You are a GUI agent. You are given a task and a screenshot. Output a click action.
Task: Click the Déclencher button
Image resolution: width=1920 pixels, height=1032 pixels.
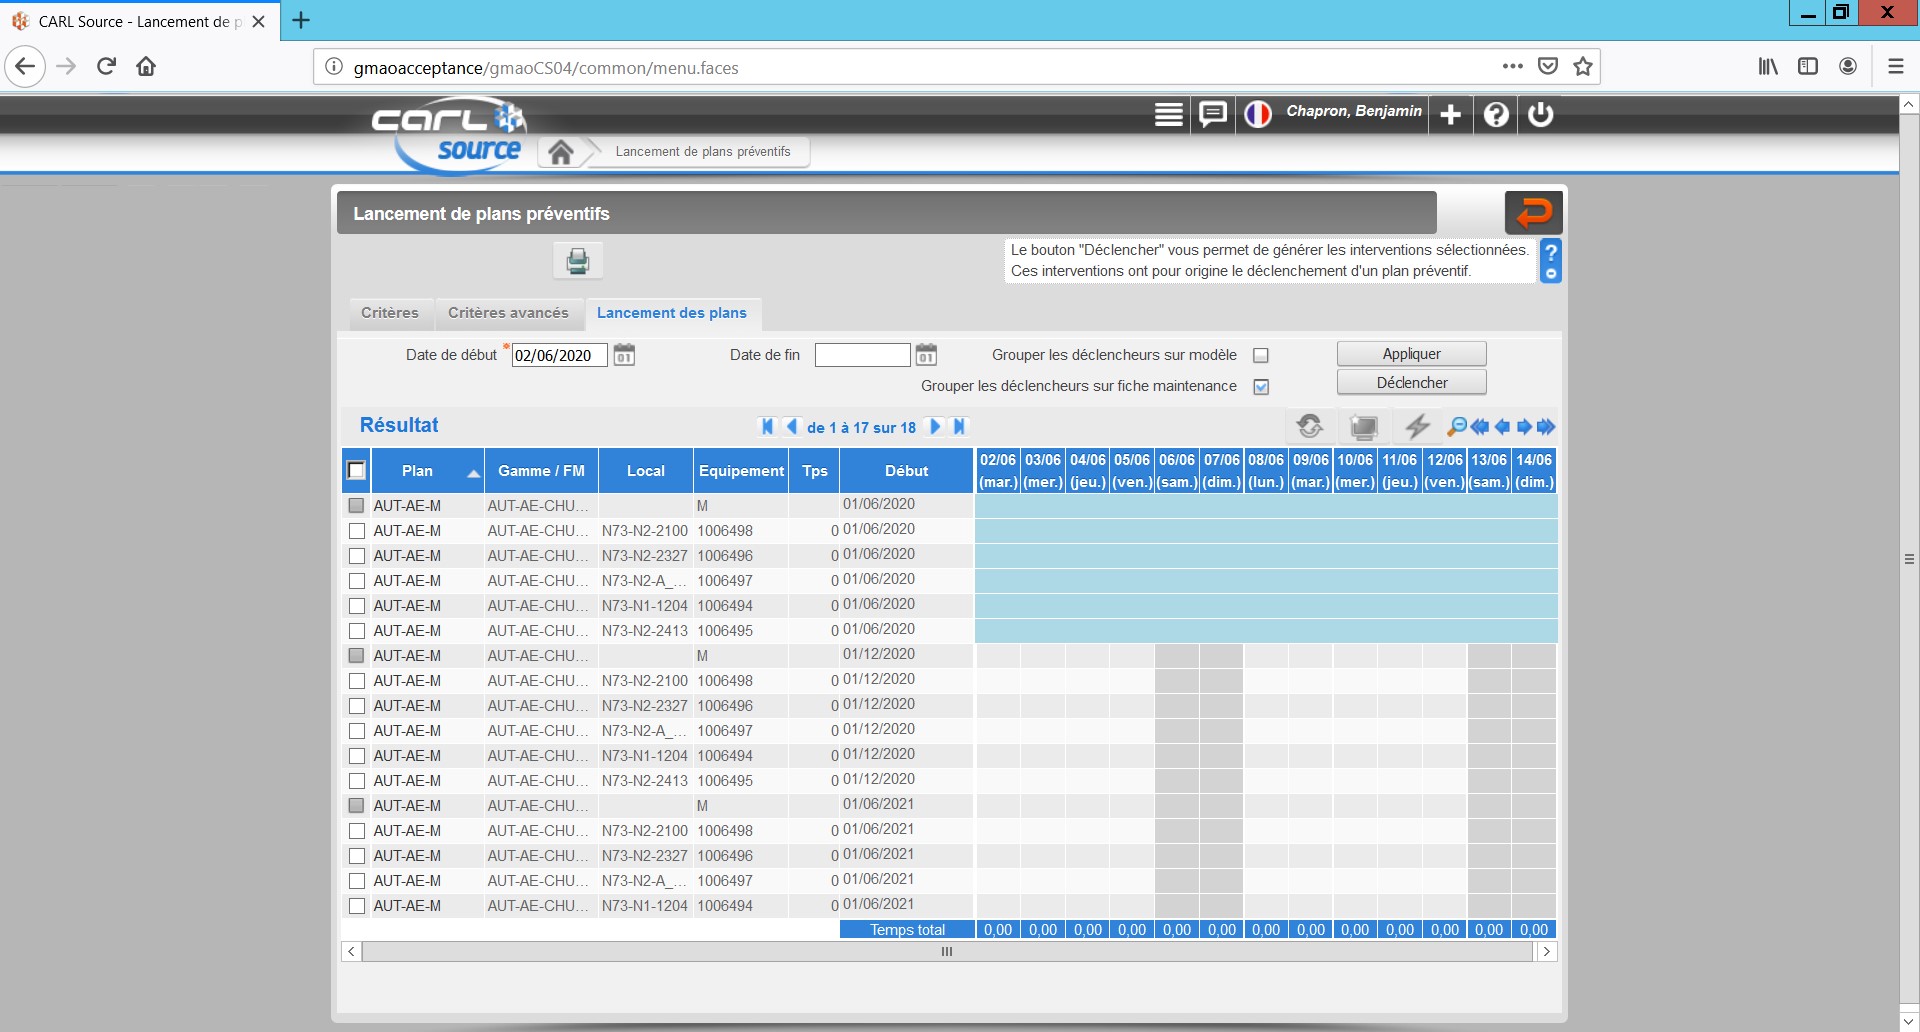(1411, 383)
